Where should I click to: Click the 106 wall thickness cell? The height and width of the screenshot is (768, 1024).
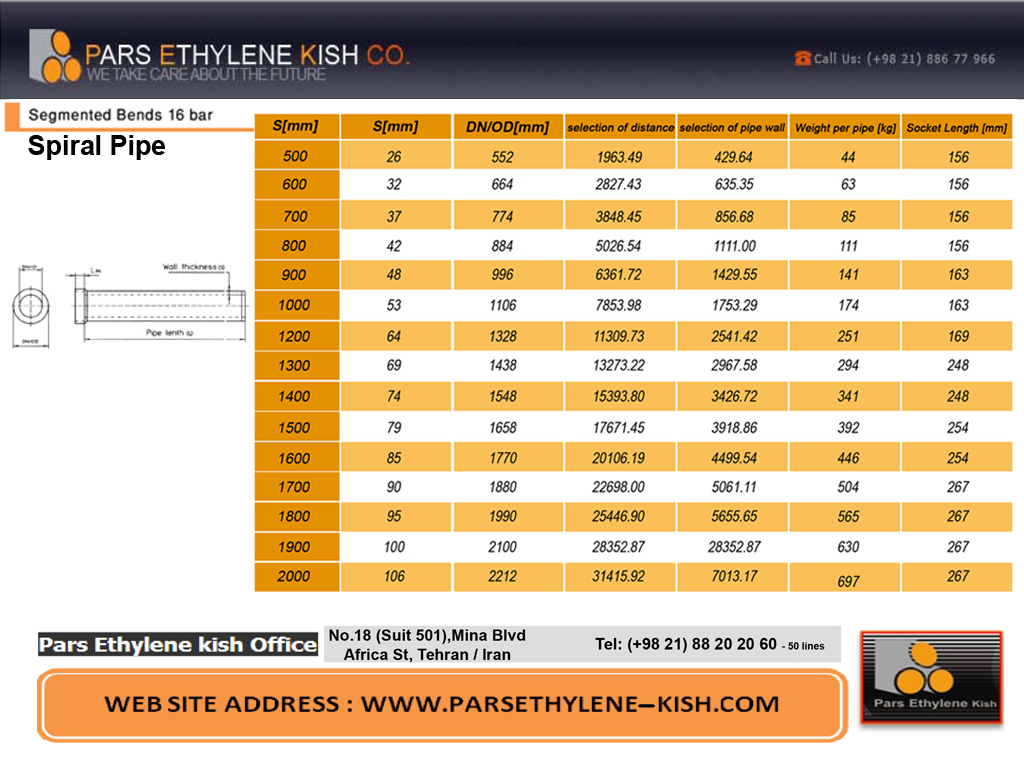point(394,576)
